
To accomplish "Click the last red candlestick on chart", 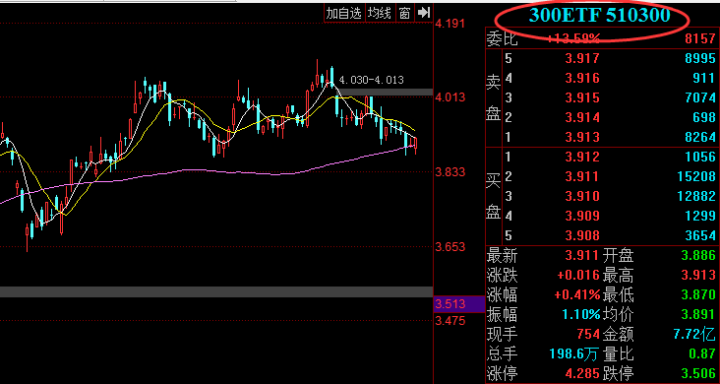I will pyautogui.click(x=416, y=146).
